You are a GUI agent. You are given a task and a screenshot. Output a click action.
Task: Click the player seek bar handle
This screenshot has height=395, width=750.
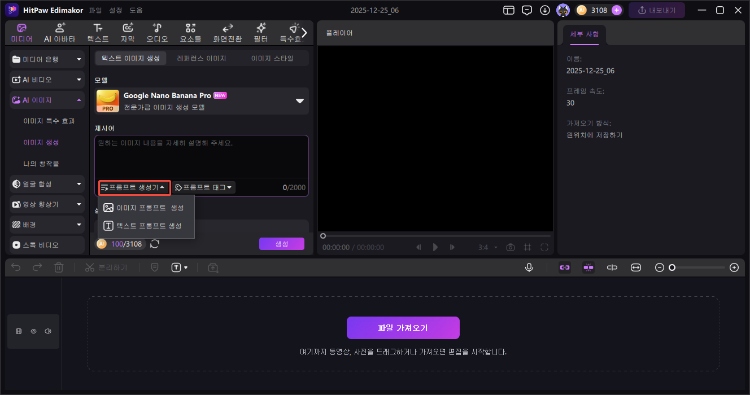point(323,236)
